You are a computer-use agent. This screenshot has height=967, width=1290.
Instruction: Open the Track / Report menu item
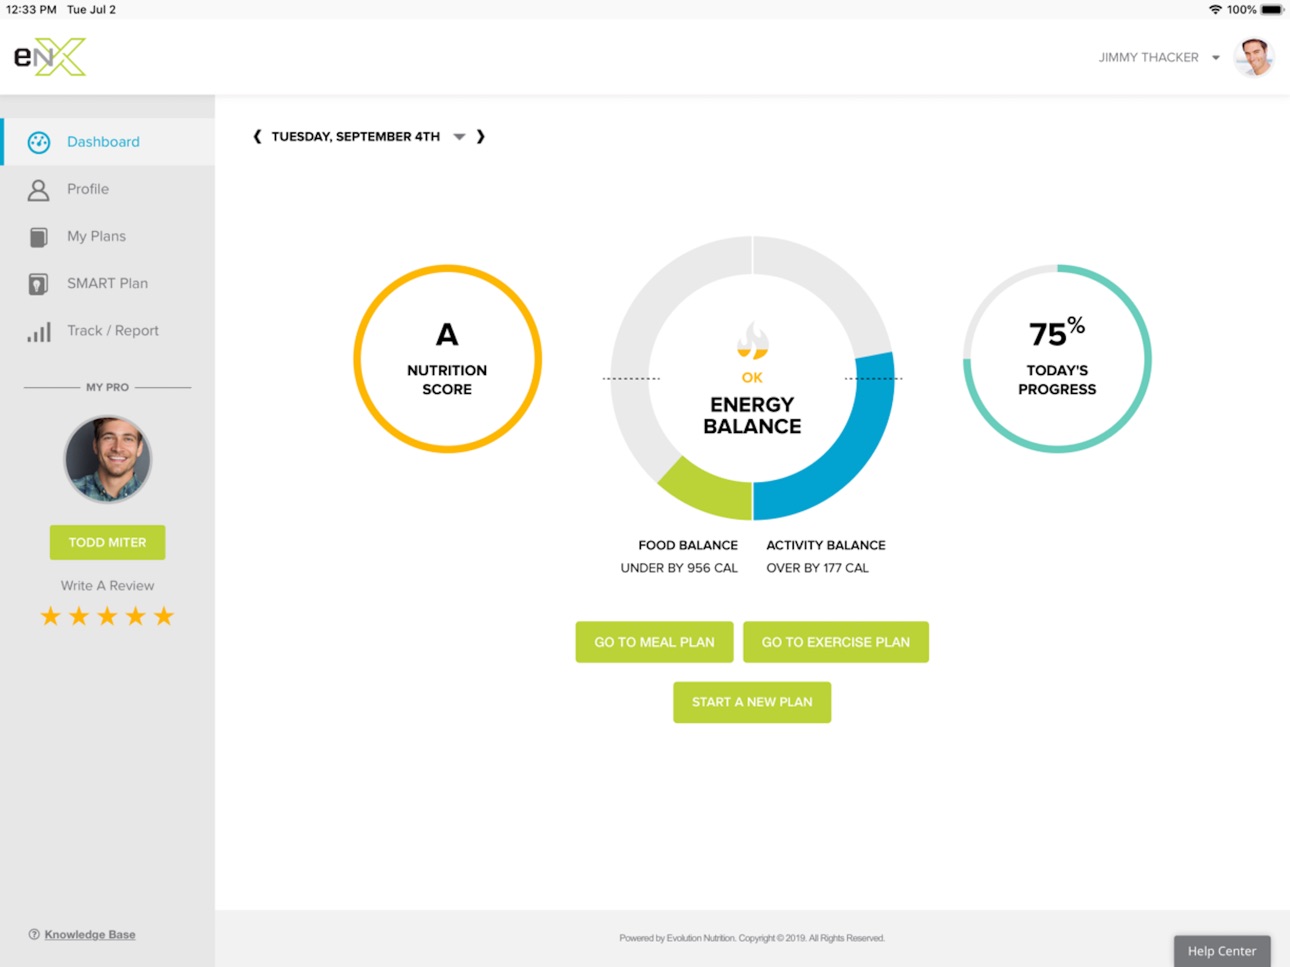tap(107, 331)
